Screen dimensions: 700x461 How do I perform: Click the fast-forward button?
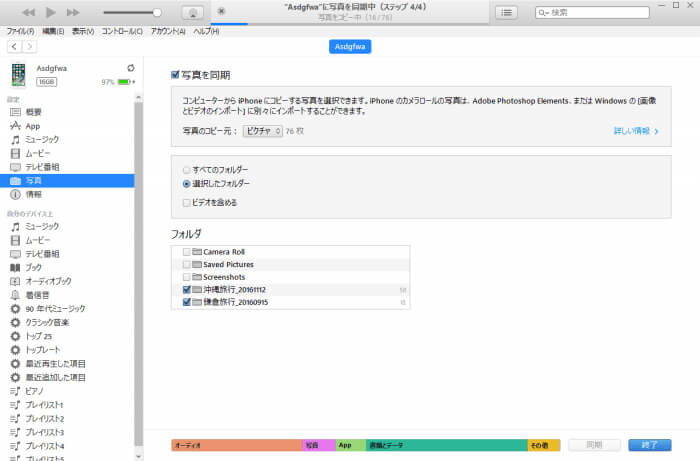click(73, 12)
